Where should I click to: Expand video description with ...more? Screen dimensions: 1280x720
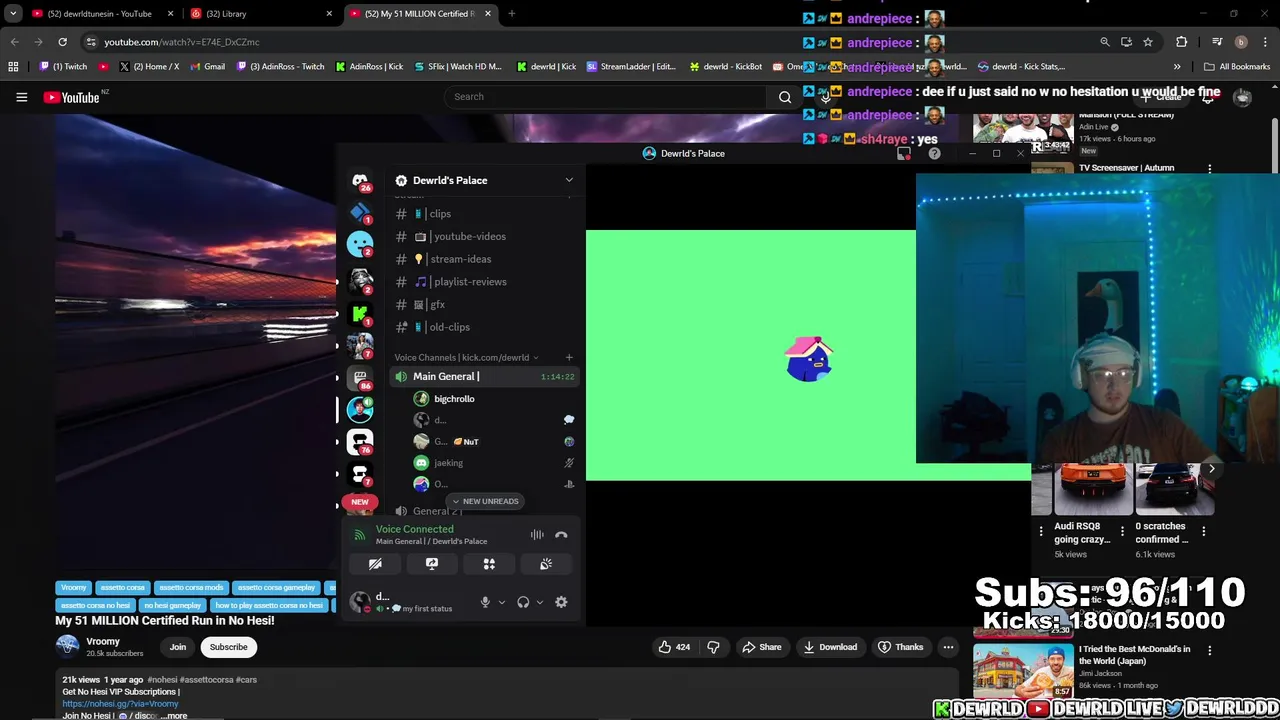173,716
